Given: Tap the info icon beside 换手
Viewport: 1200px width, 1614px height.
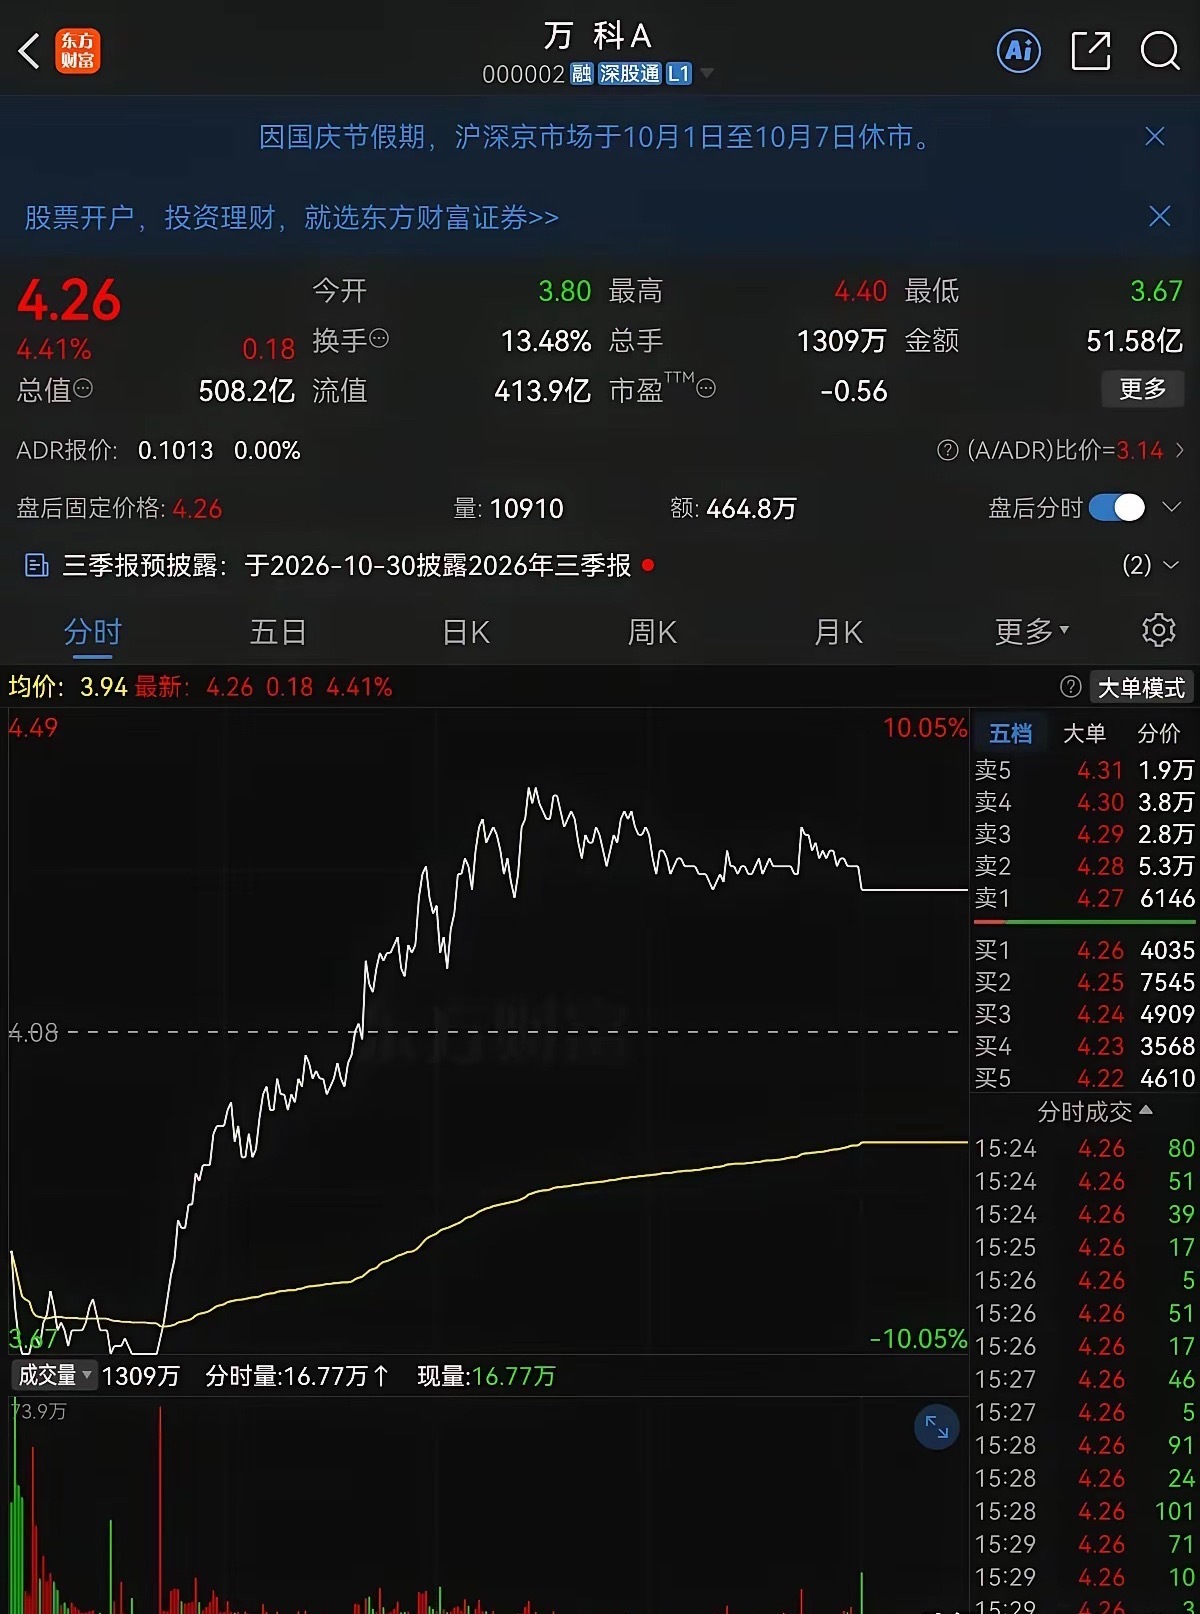Looking at the screenshot, I should [x=379, y=339].
